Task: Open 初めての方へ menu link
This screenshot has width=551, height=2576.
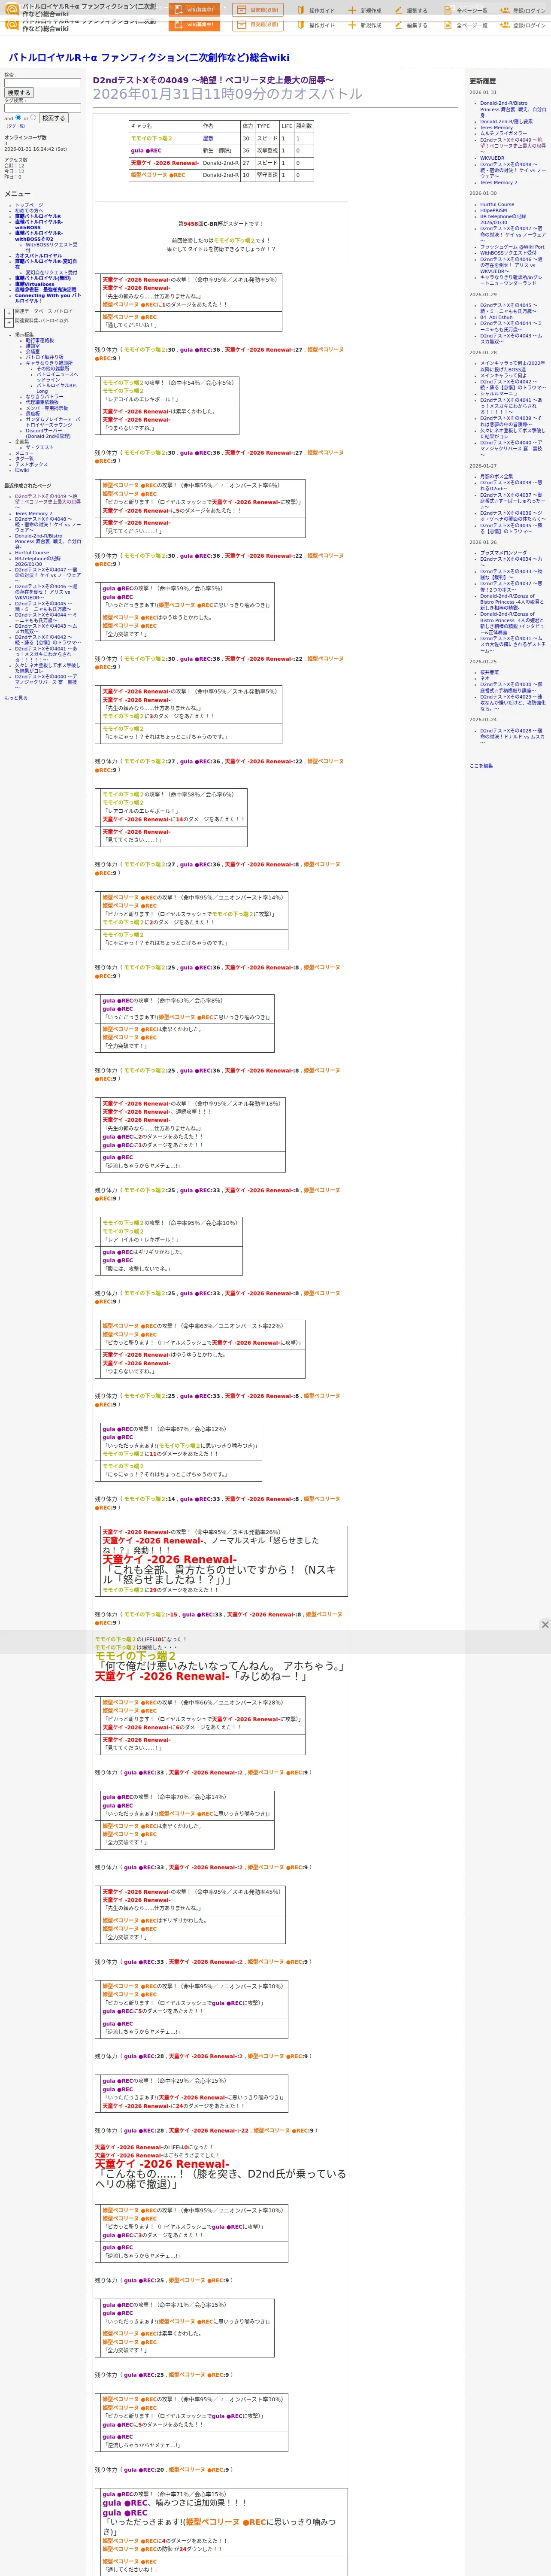Action: coord(30,211)
